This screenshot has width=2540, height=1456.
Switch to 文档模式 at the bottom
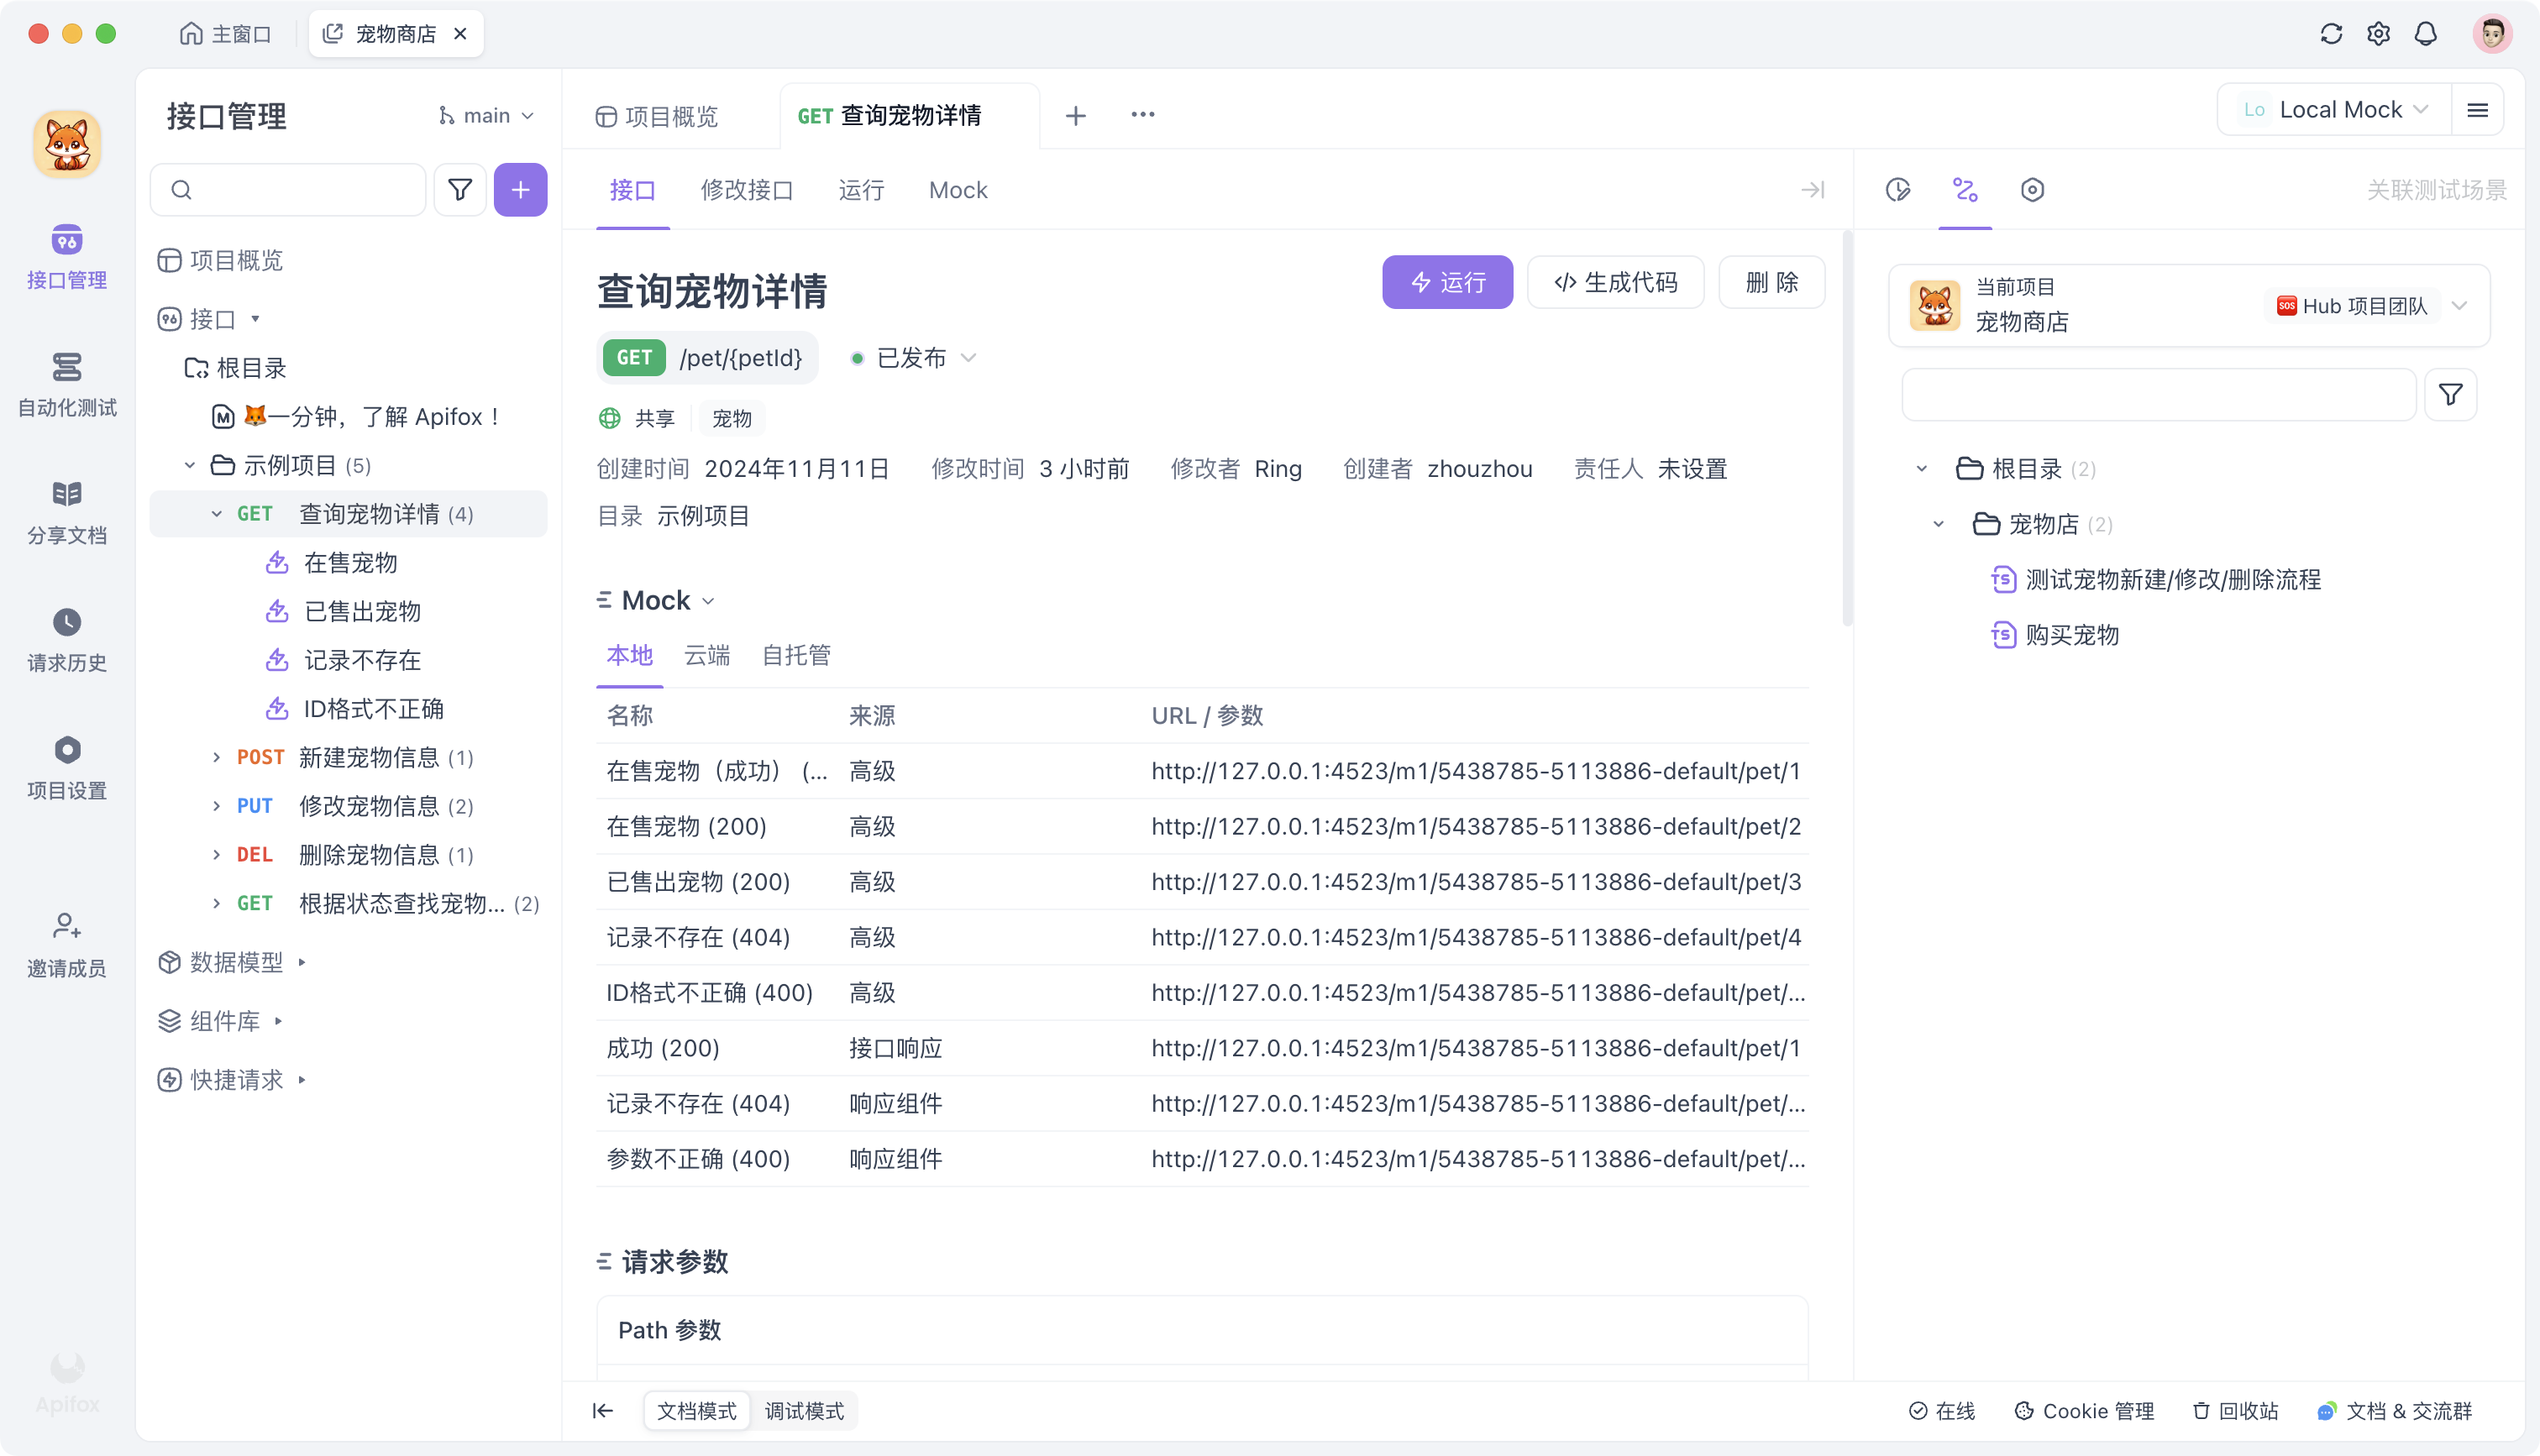point(696,1410)
